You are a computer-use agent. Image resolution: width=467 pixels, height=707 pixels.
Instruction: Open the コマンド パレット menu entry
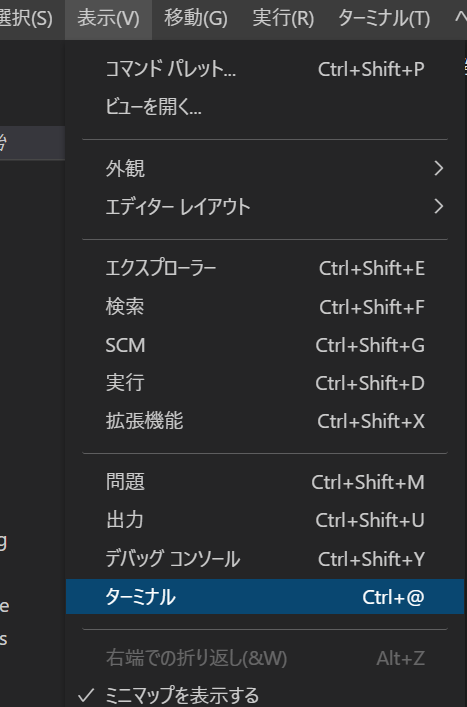point(265,69)
